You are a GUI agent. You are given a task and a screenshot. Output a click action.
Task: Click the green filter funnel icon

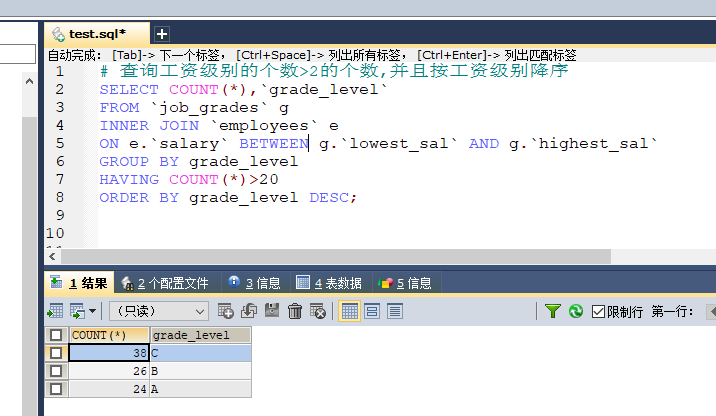point(553,311)
